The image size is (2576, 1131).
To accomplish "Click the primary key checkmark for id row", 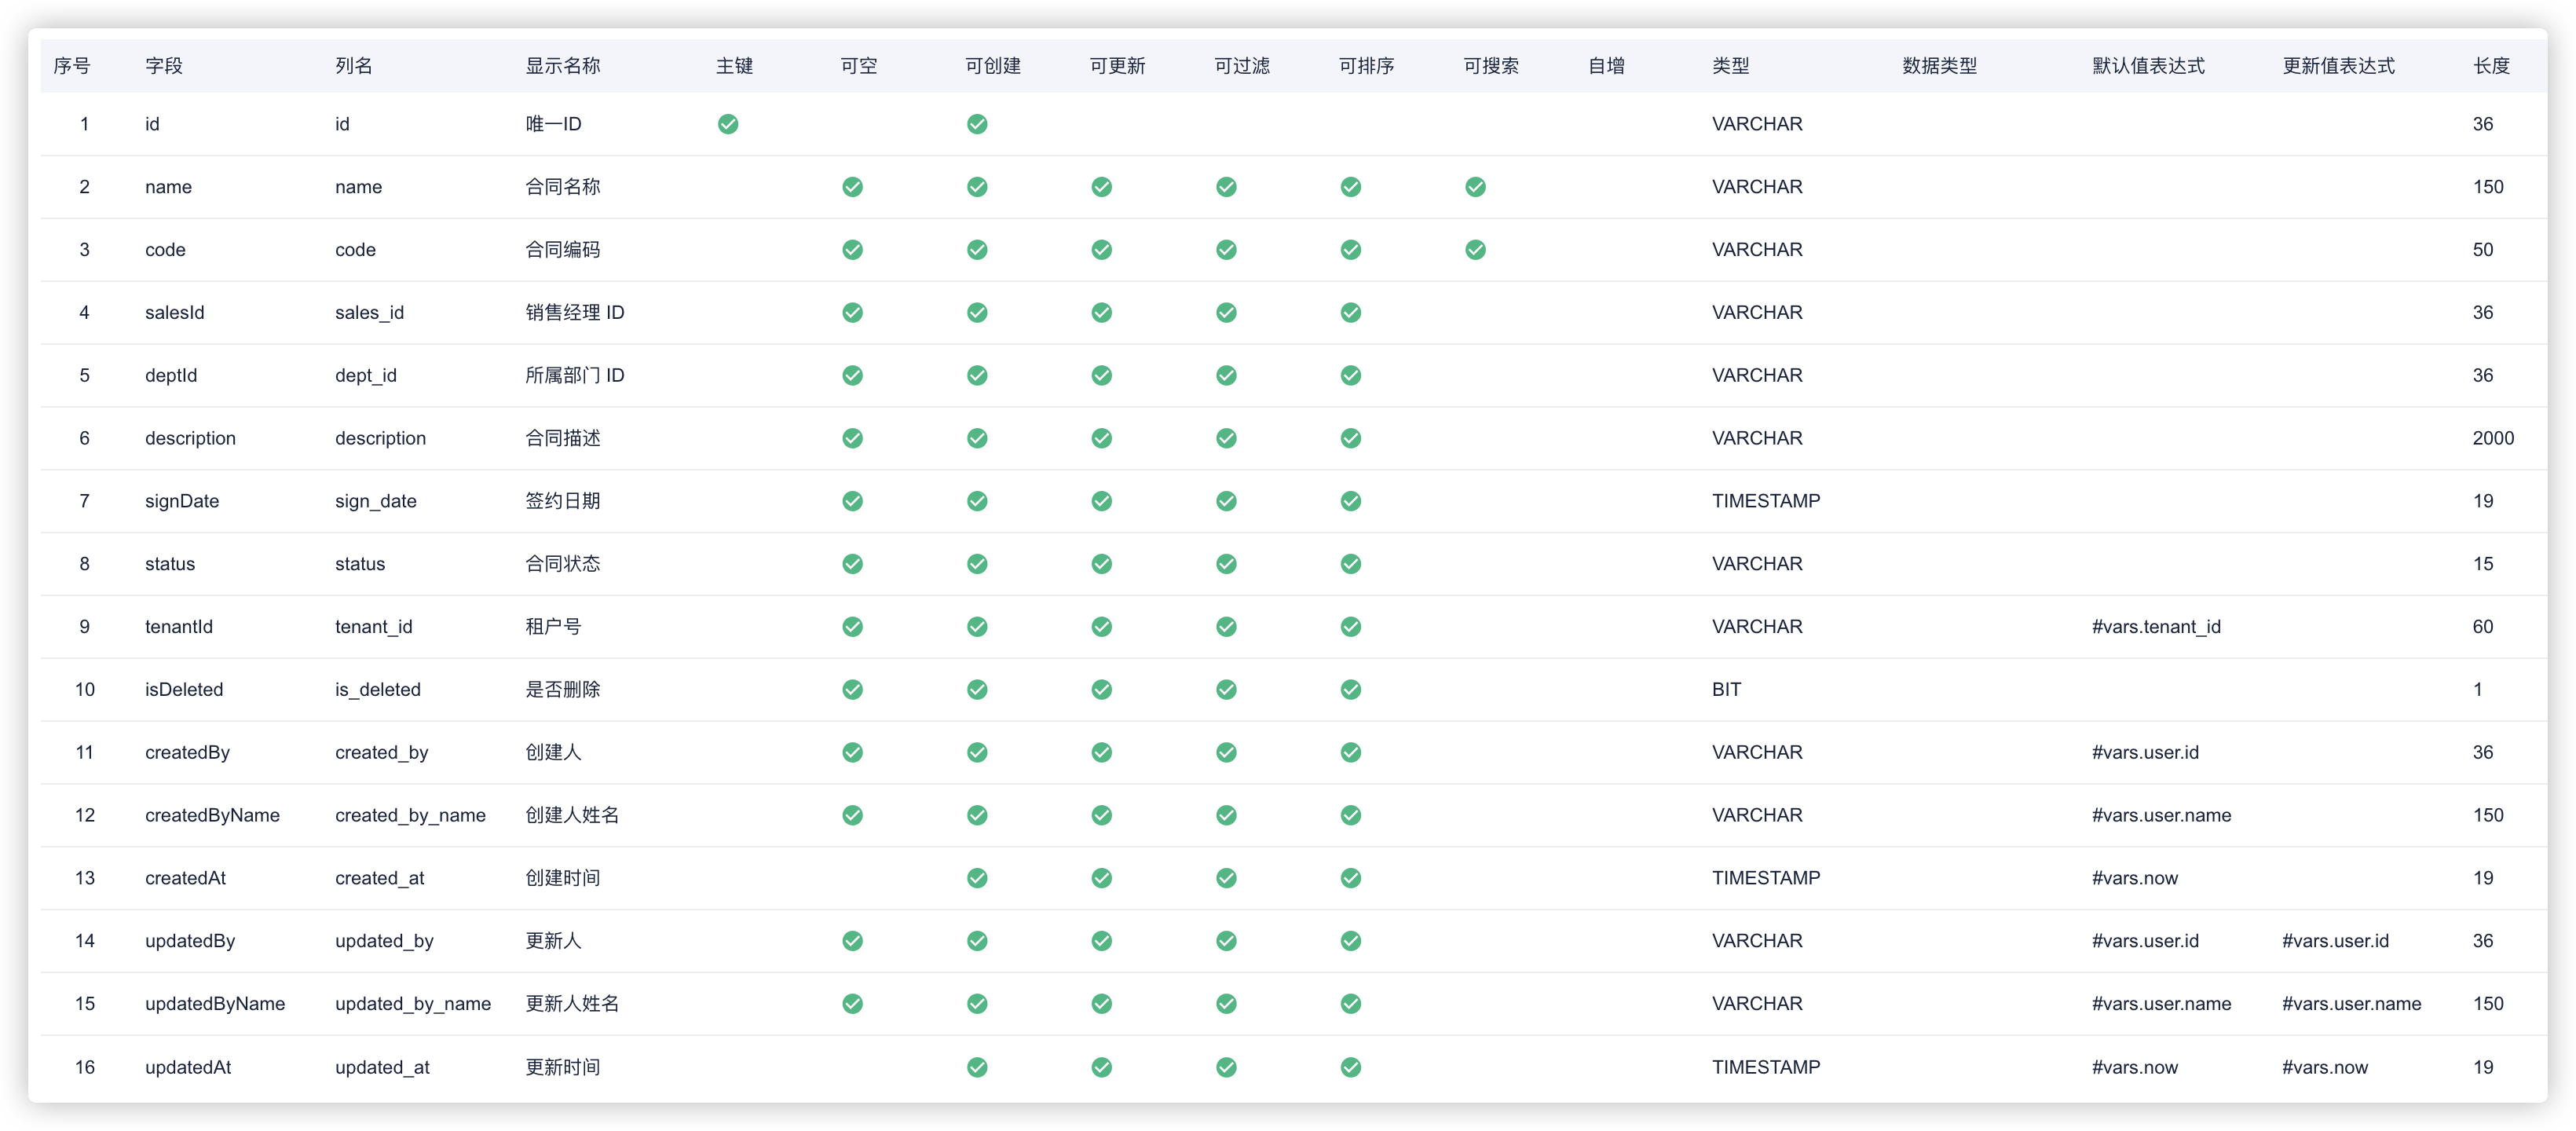I will pos(728,124).
